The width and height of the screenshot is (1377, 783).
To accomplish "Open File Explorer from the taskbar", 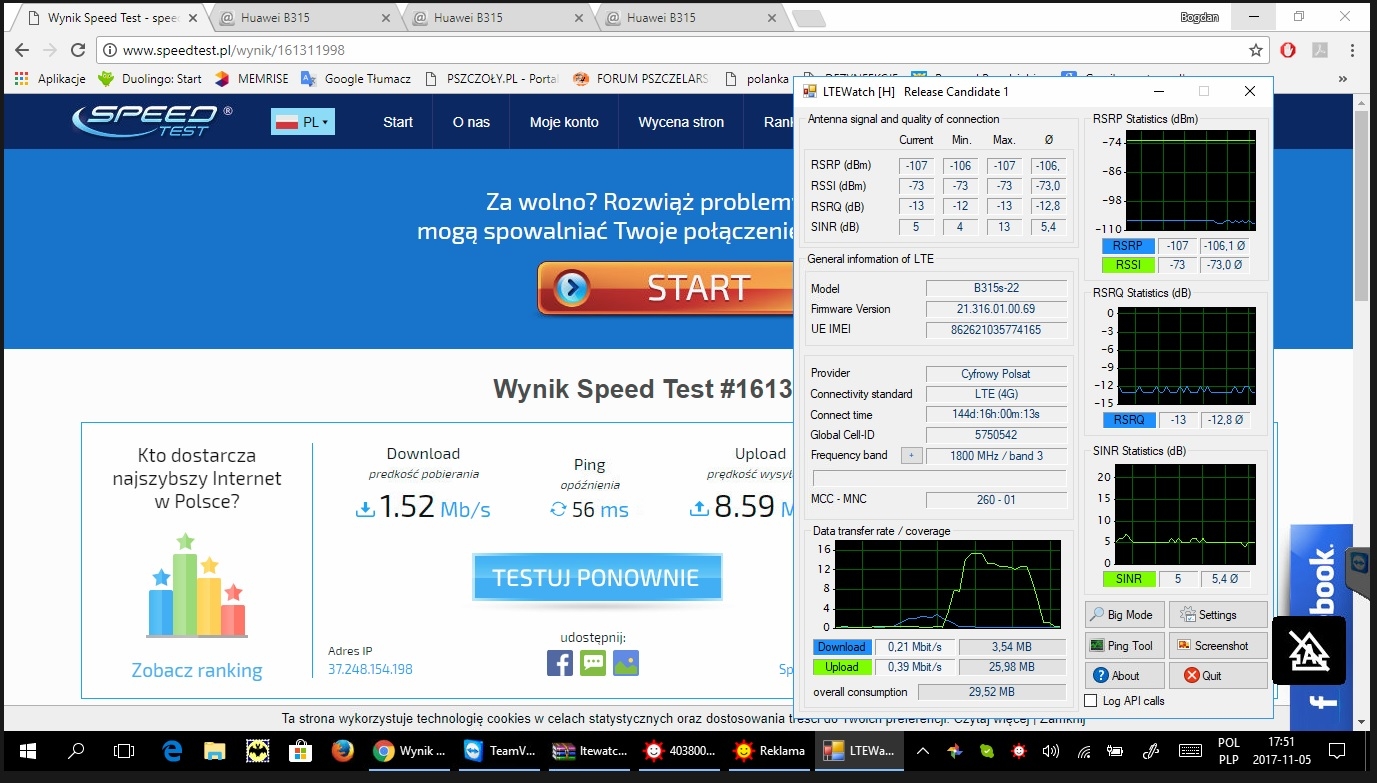I will pos(214,751).
